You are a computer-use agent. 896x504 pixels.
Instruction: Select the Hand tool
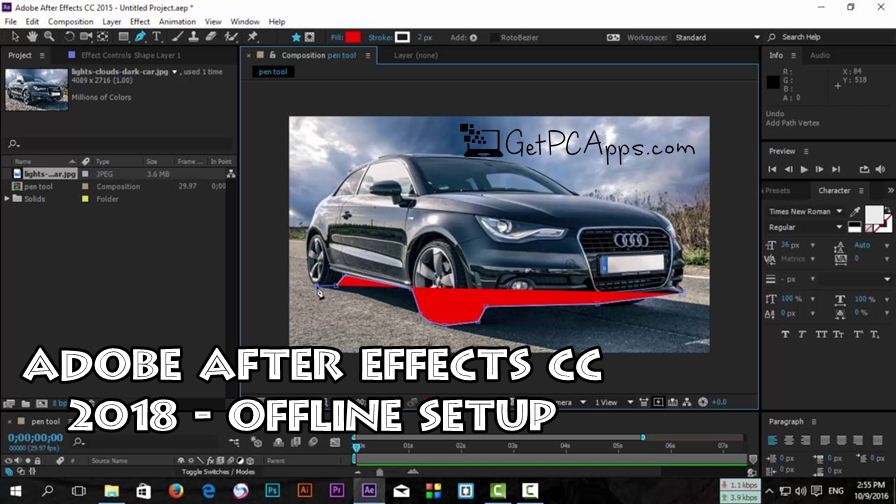coord(32,37)
